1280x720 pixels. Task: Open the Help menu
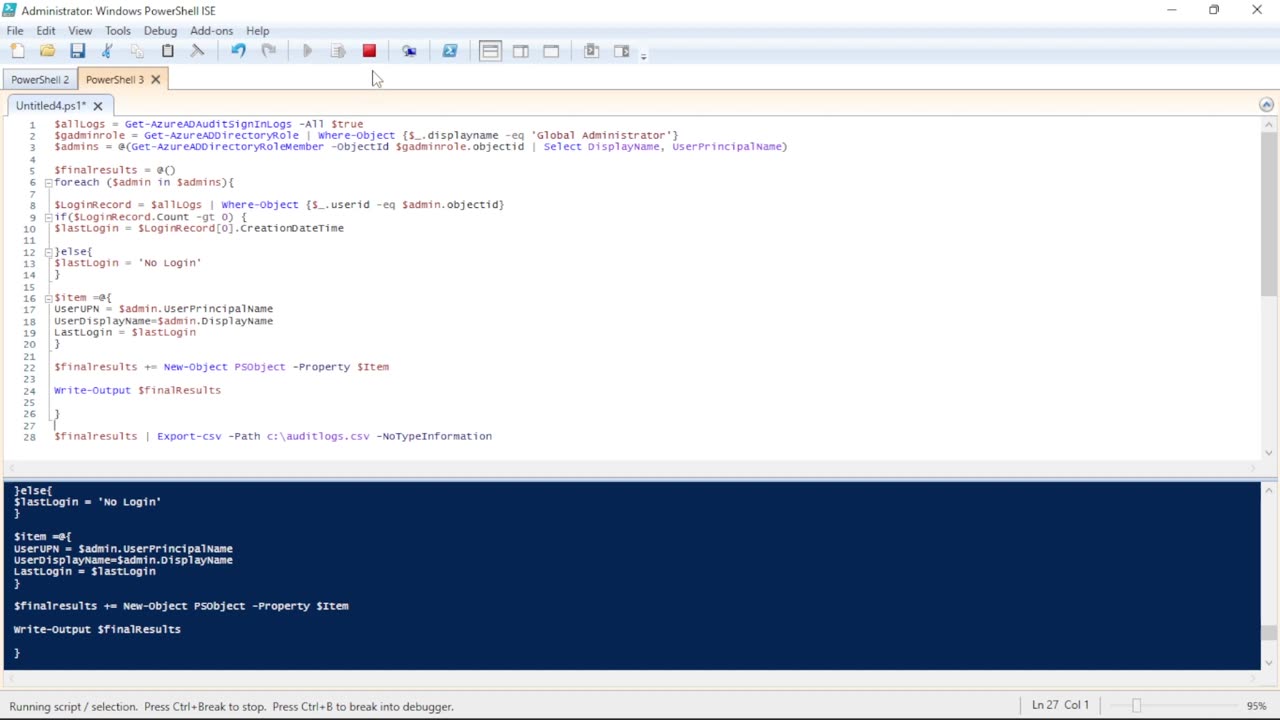(257, 31)
